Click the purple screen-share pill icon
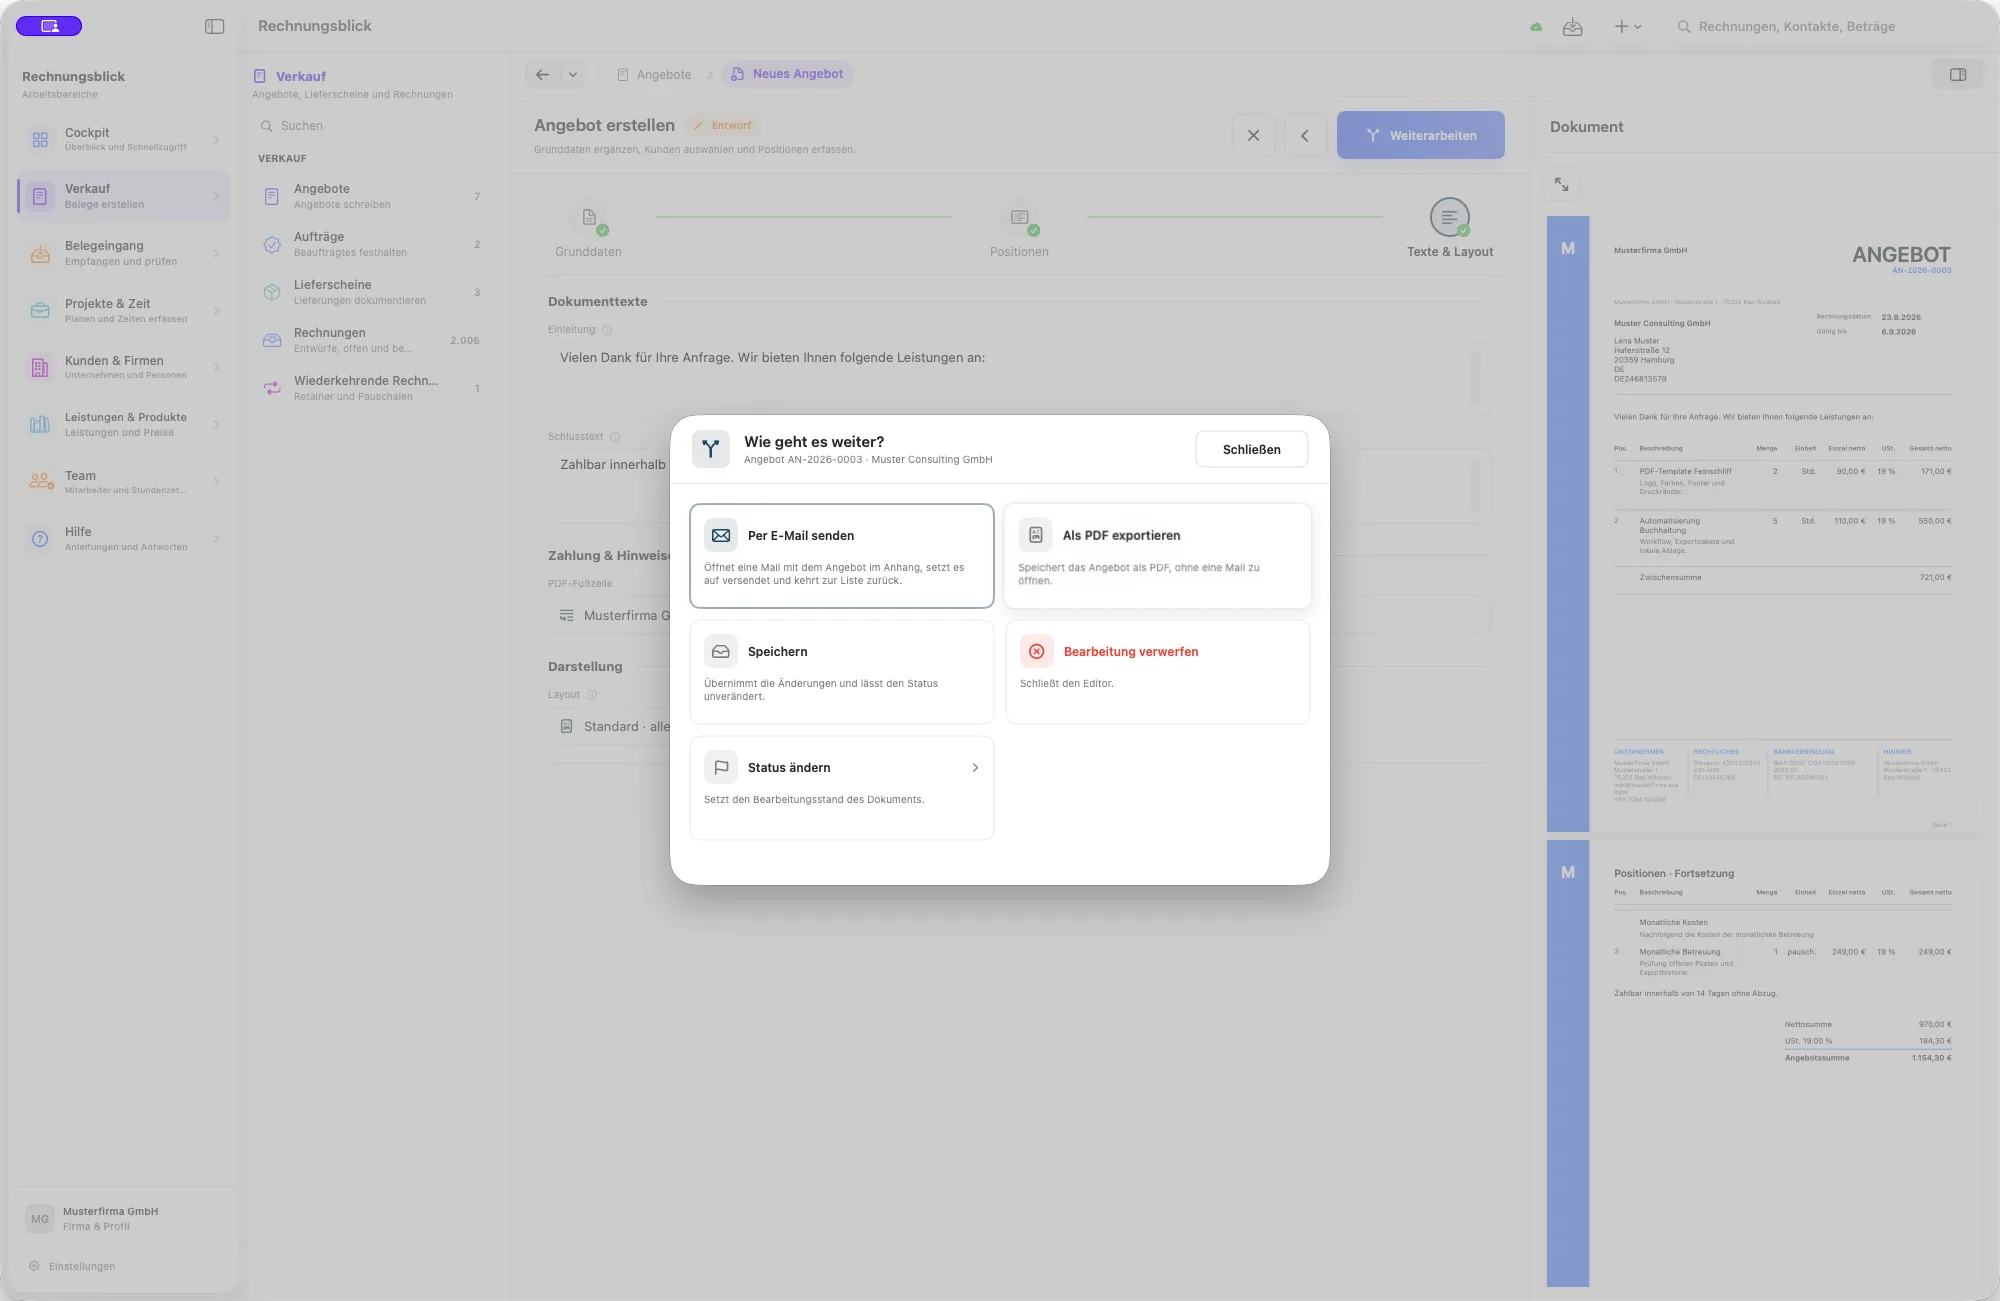2000x1301 pixels. click(49, 26)
